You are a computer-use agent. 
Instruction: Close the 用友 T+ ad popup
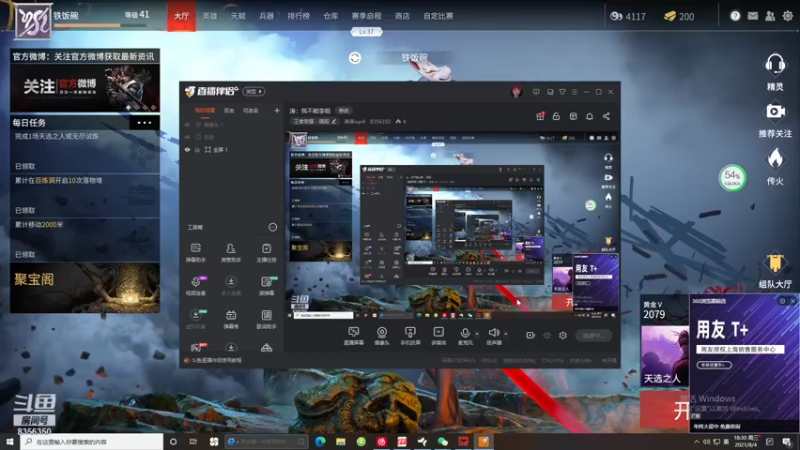[793, 301]
